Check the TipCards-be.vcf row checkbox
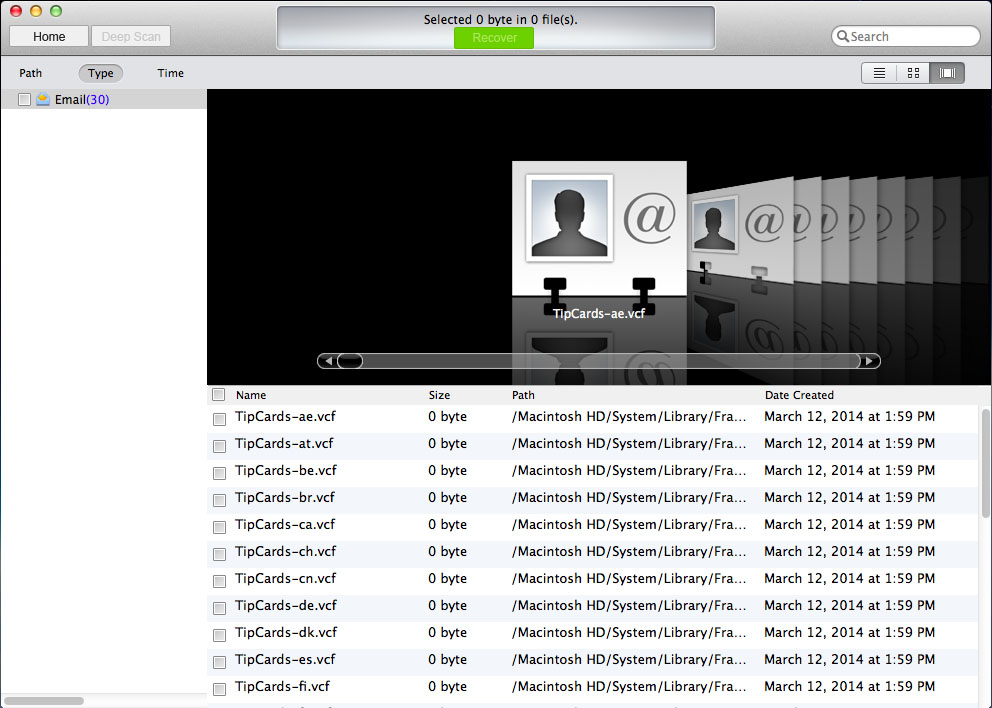This screenshot has height=708, width=992. click(x=220, y=473)
